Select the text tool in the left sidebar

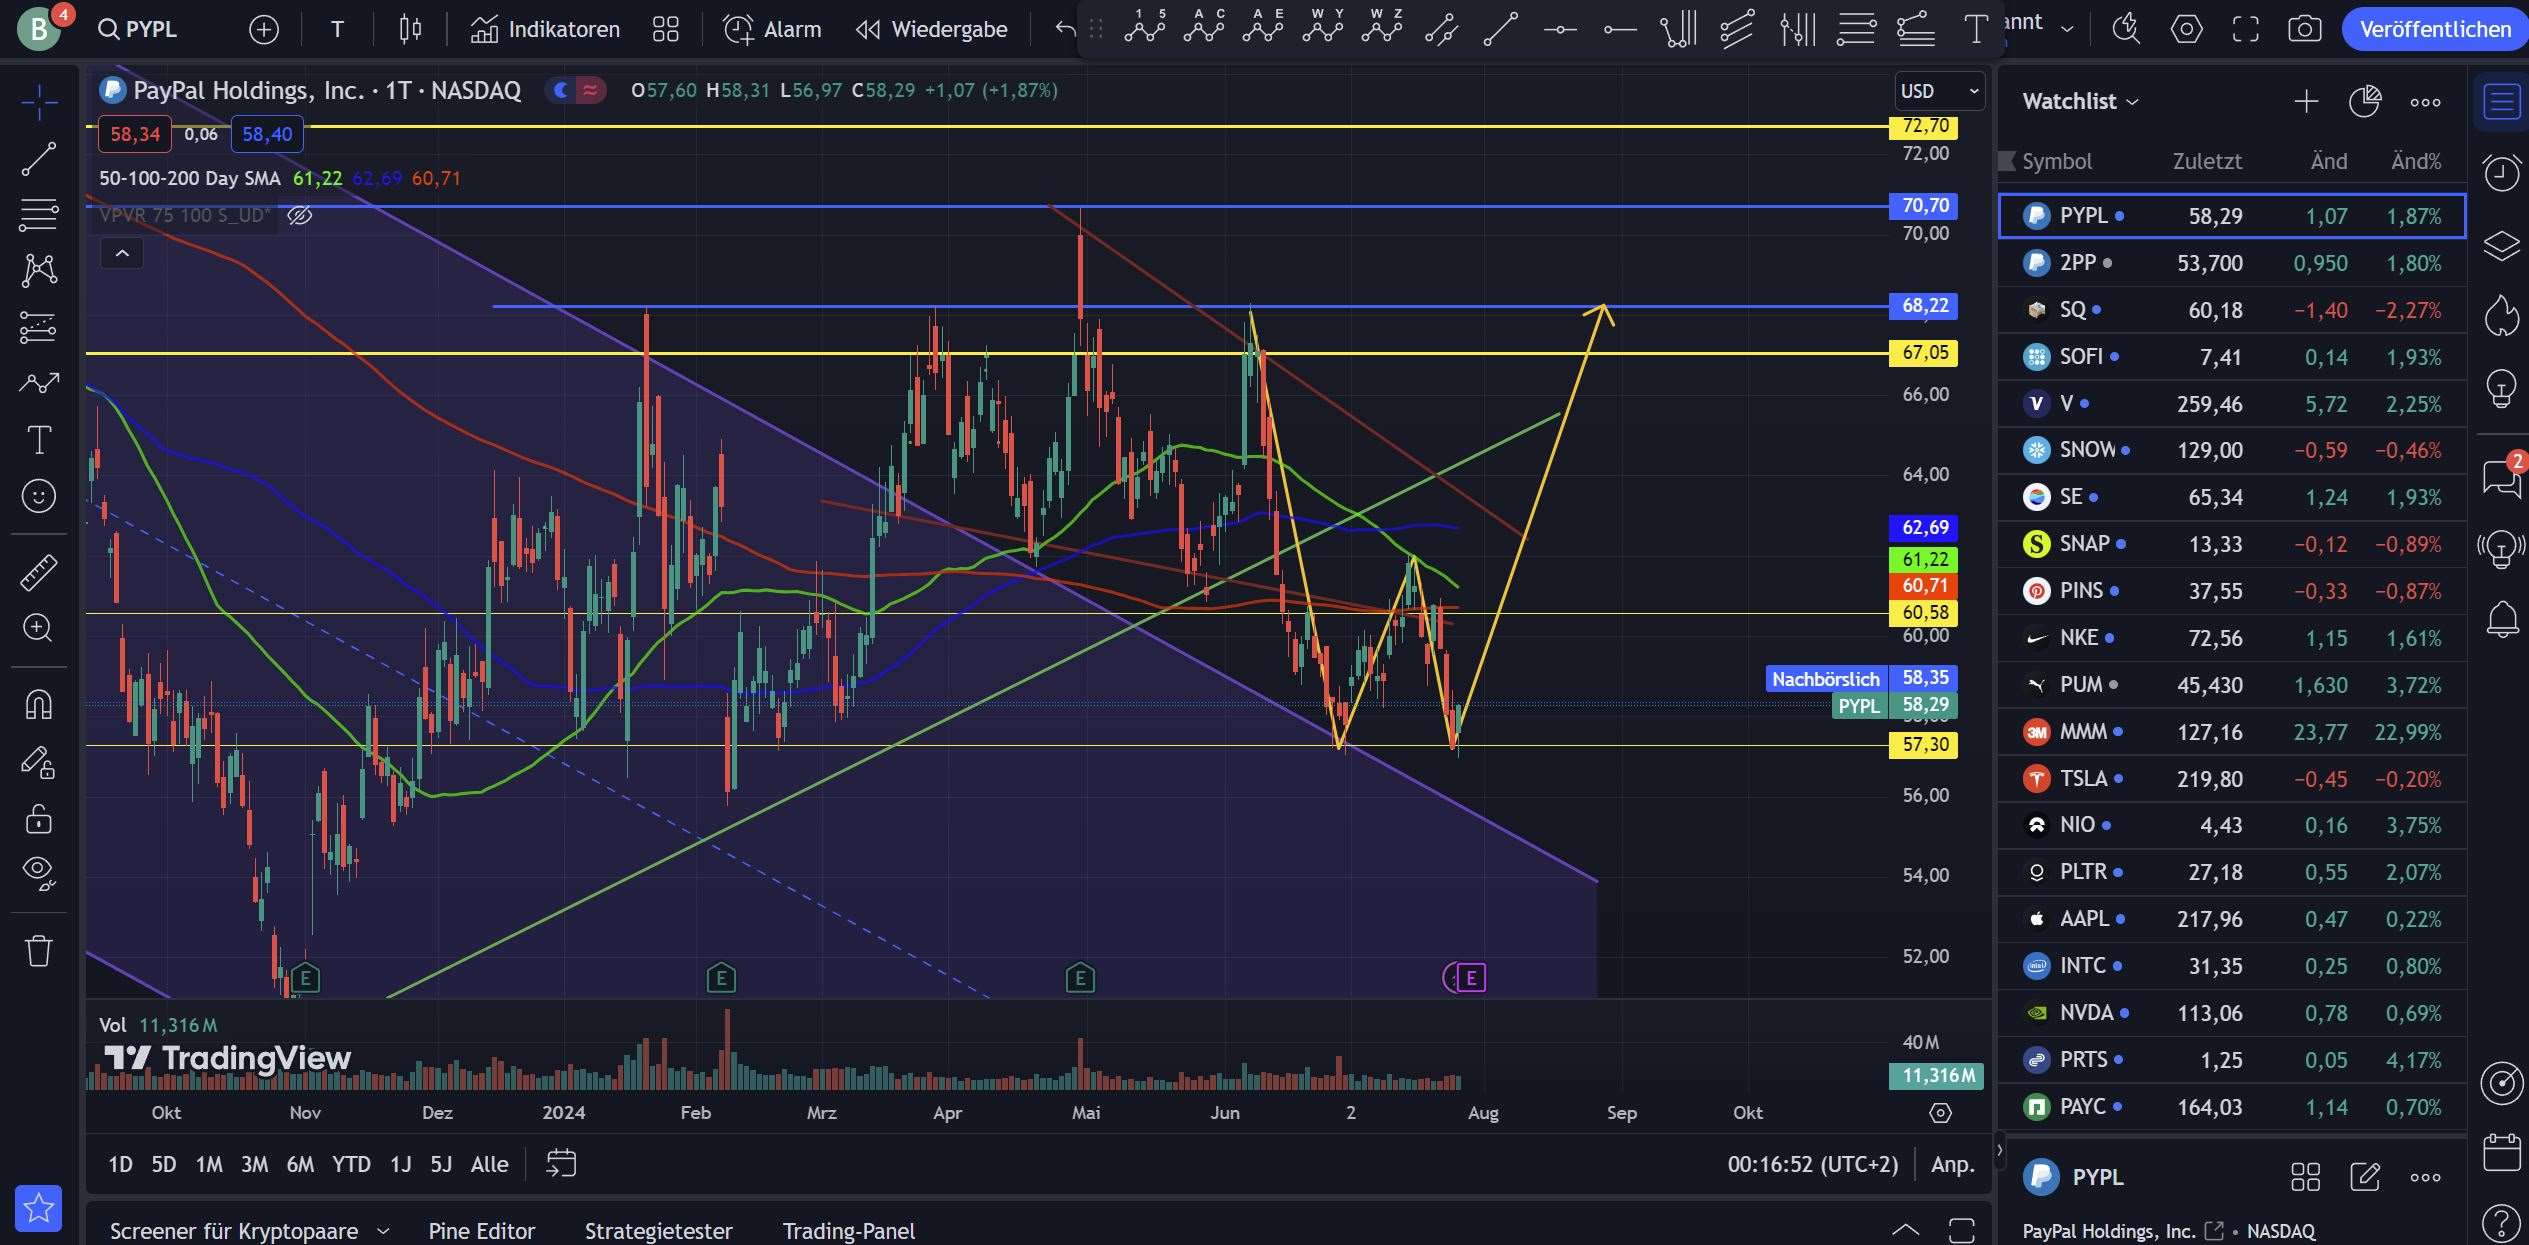coord(39,440)
